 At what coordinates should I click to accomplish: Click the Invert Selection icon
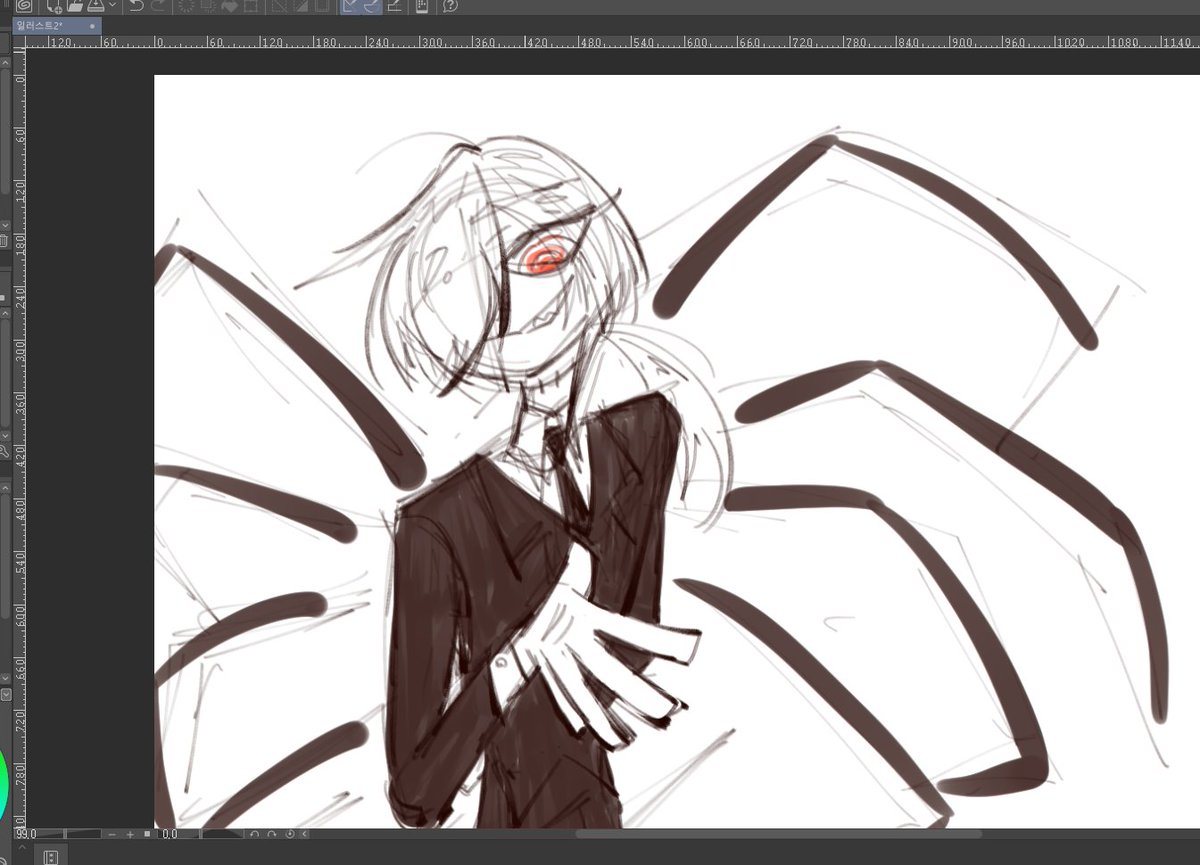coord(300,6)
